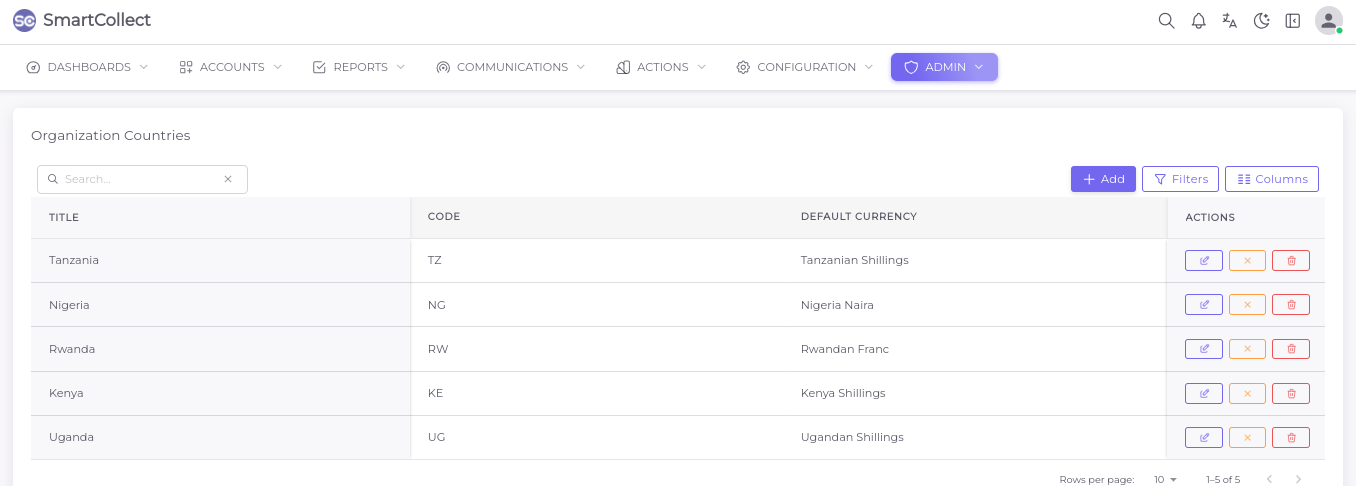Delete the Uganda country row
The height and width of the screenshot is (486, 1356).
tap(1290, 437)
